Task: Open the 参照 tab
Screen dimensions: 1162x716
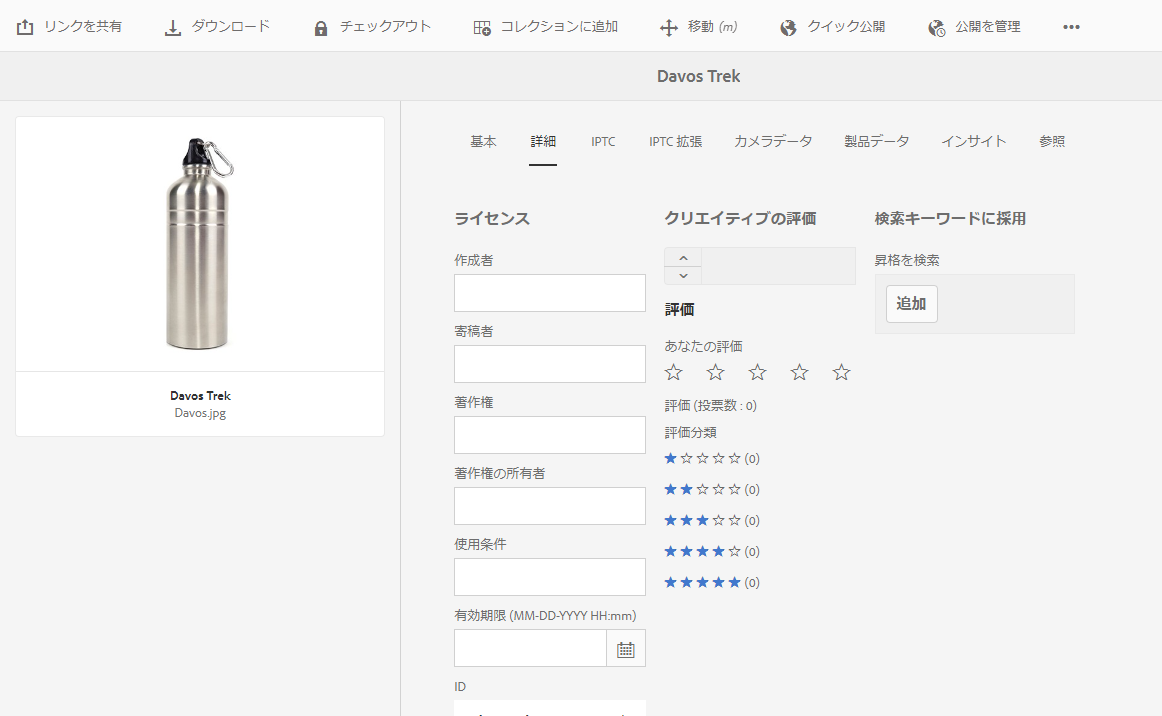Action: pyautogui.click(x=1052, y=142)
